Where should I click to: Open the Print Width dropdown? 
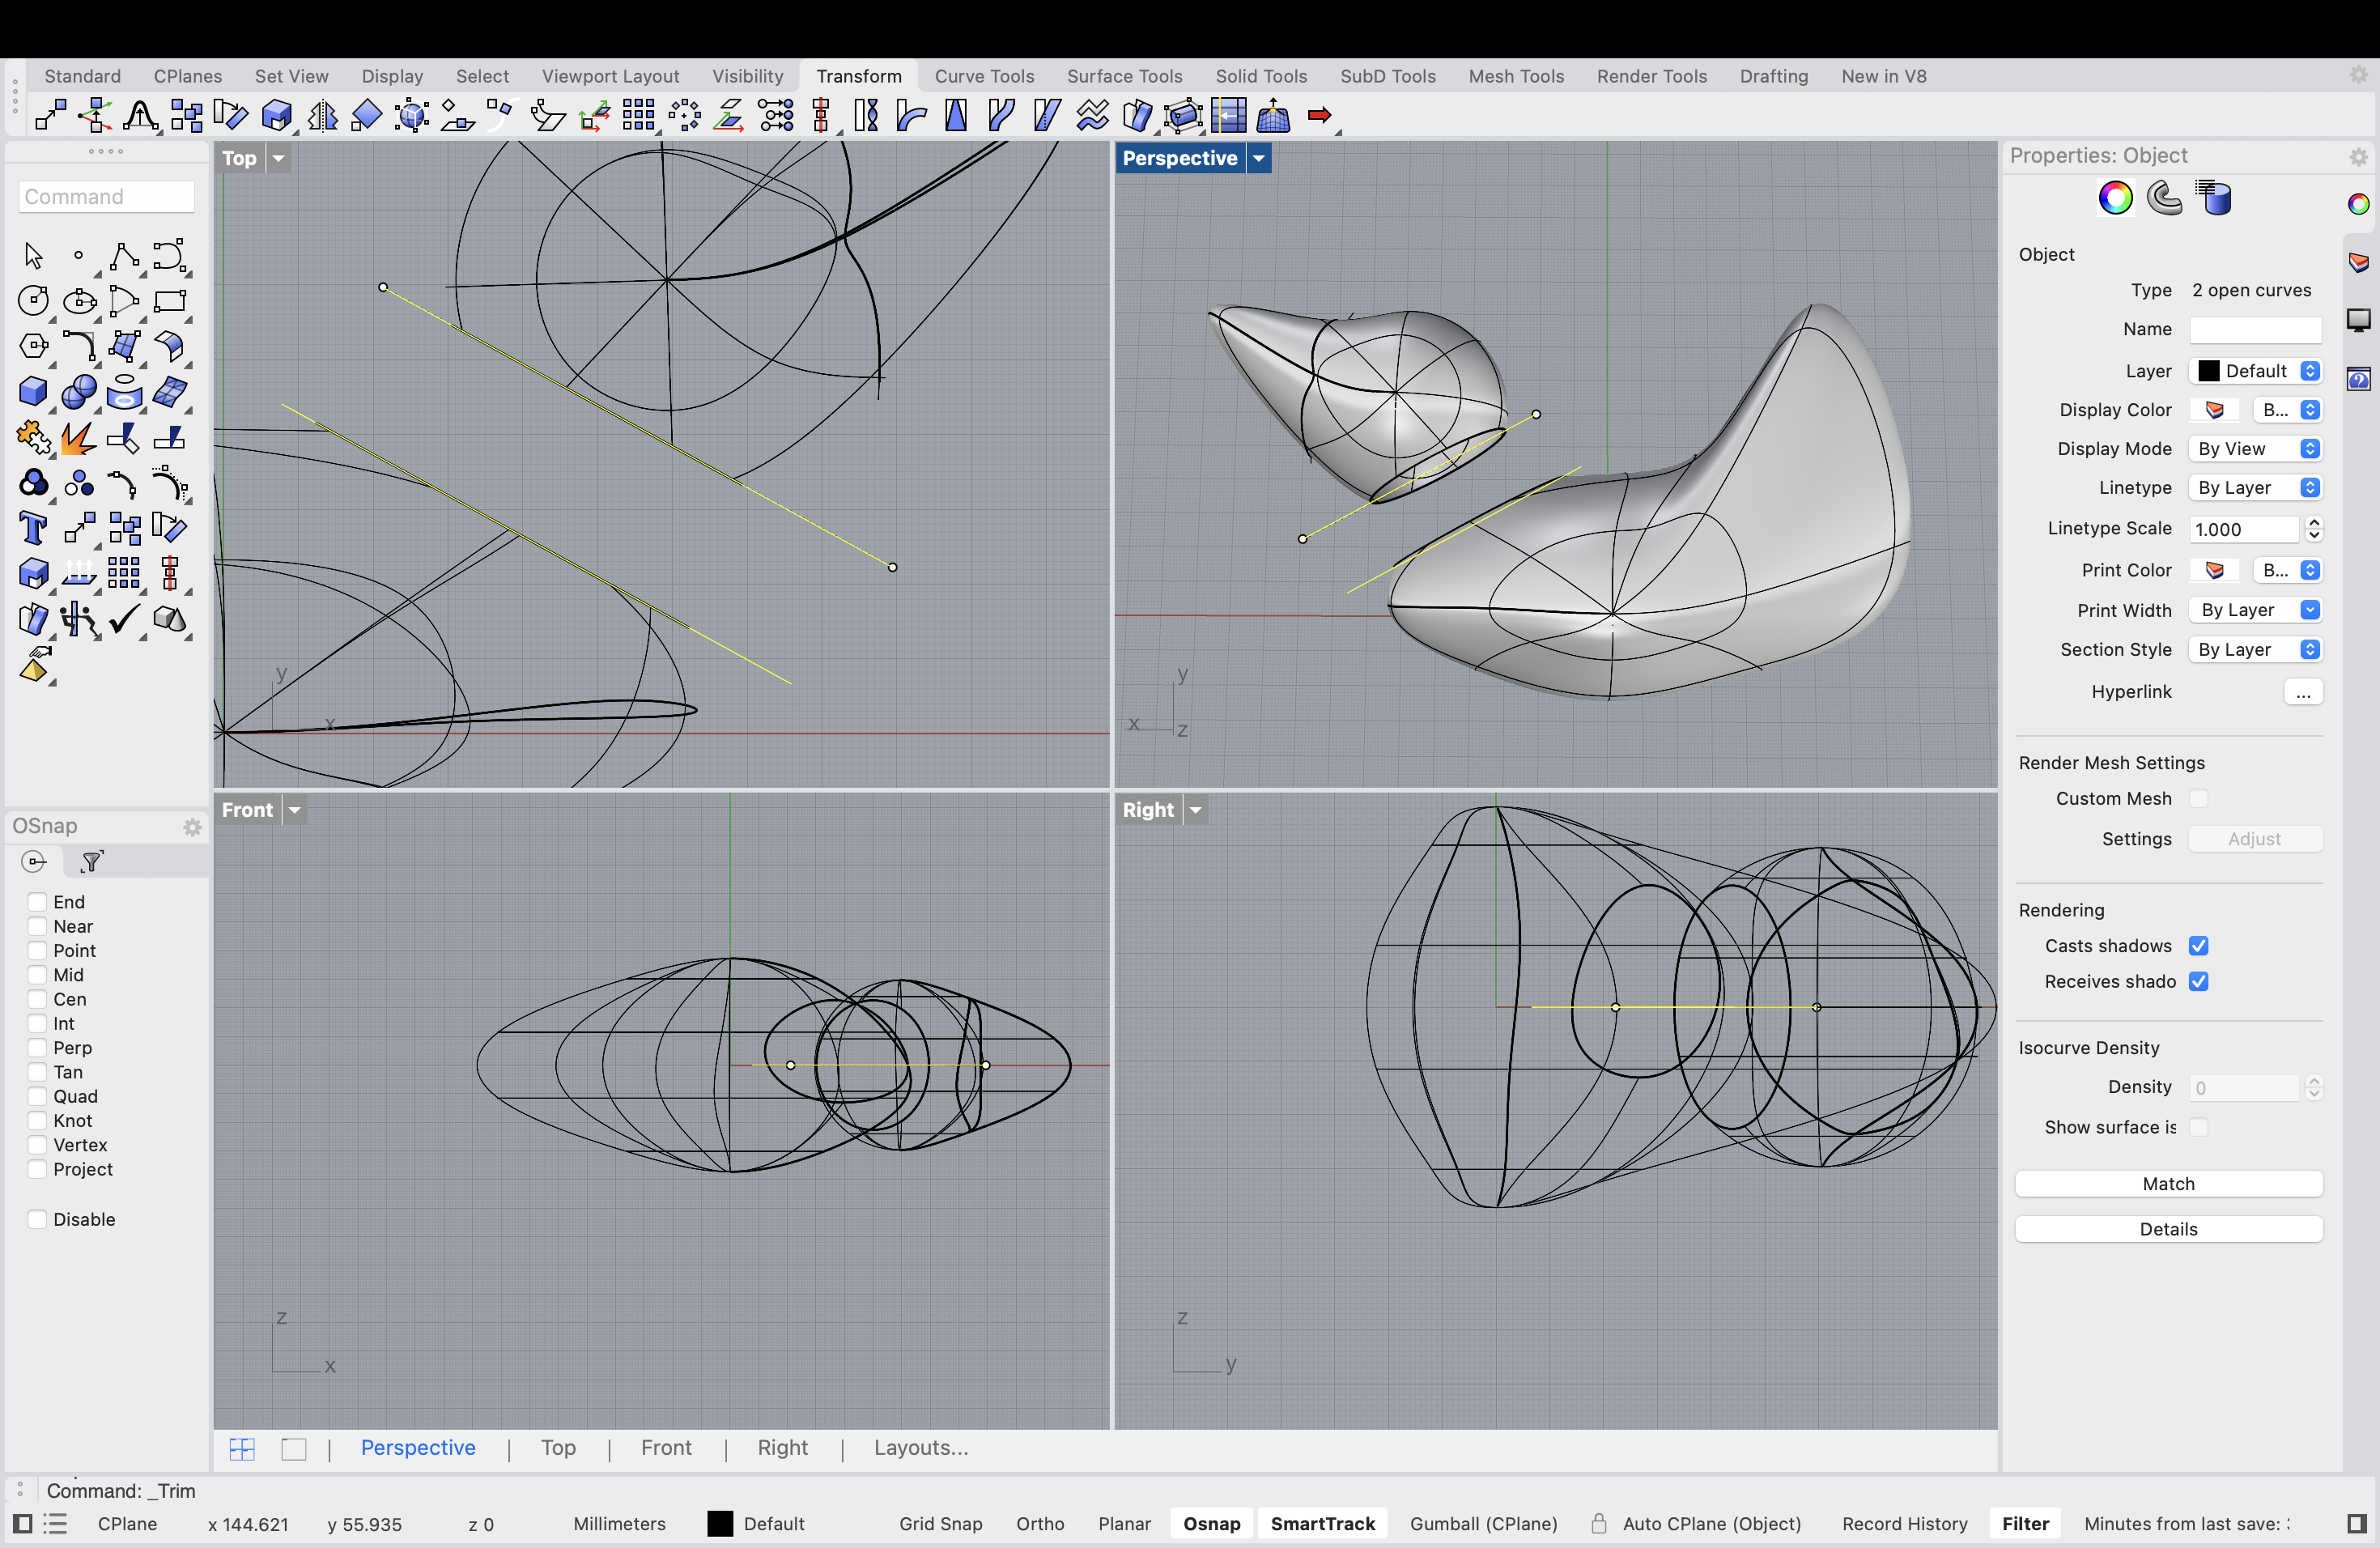point(2255,610)
